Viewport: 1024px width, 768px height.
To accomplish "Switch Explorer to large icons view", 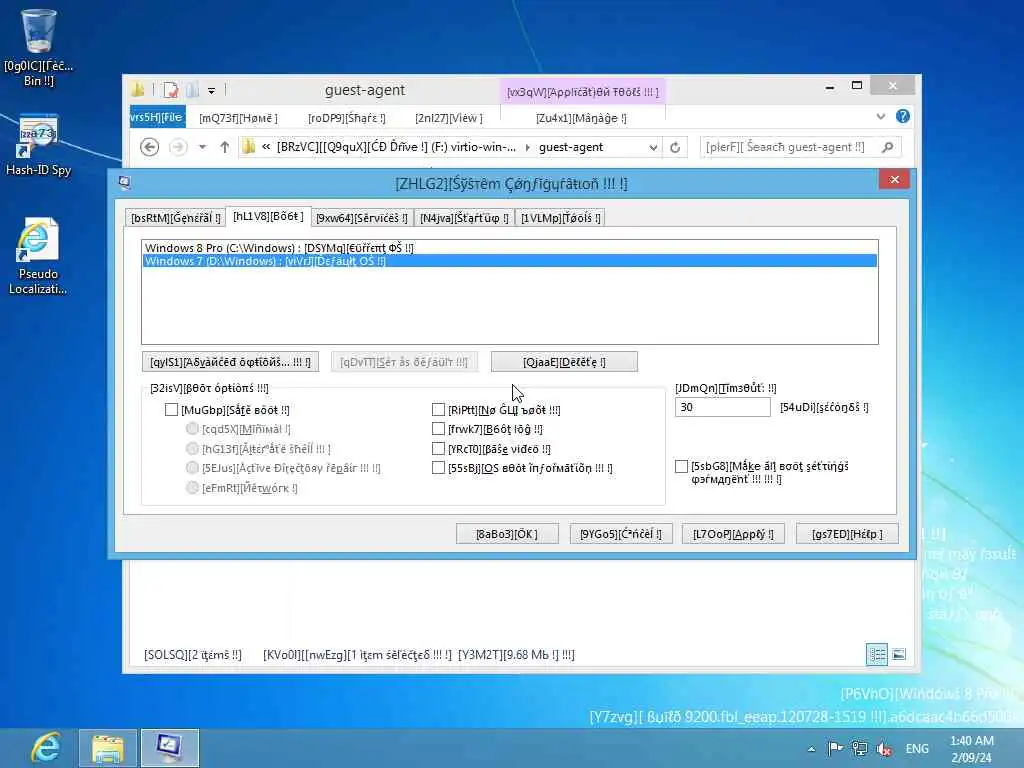I will coord(899,654).
